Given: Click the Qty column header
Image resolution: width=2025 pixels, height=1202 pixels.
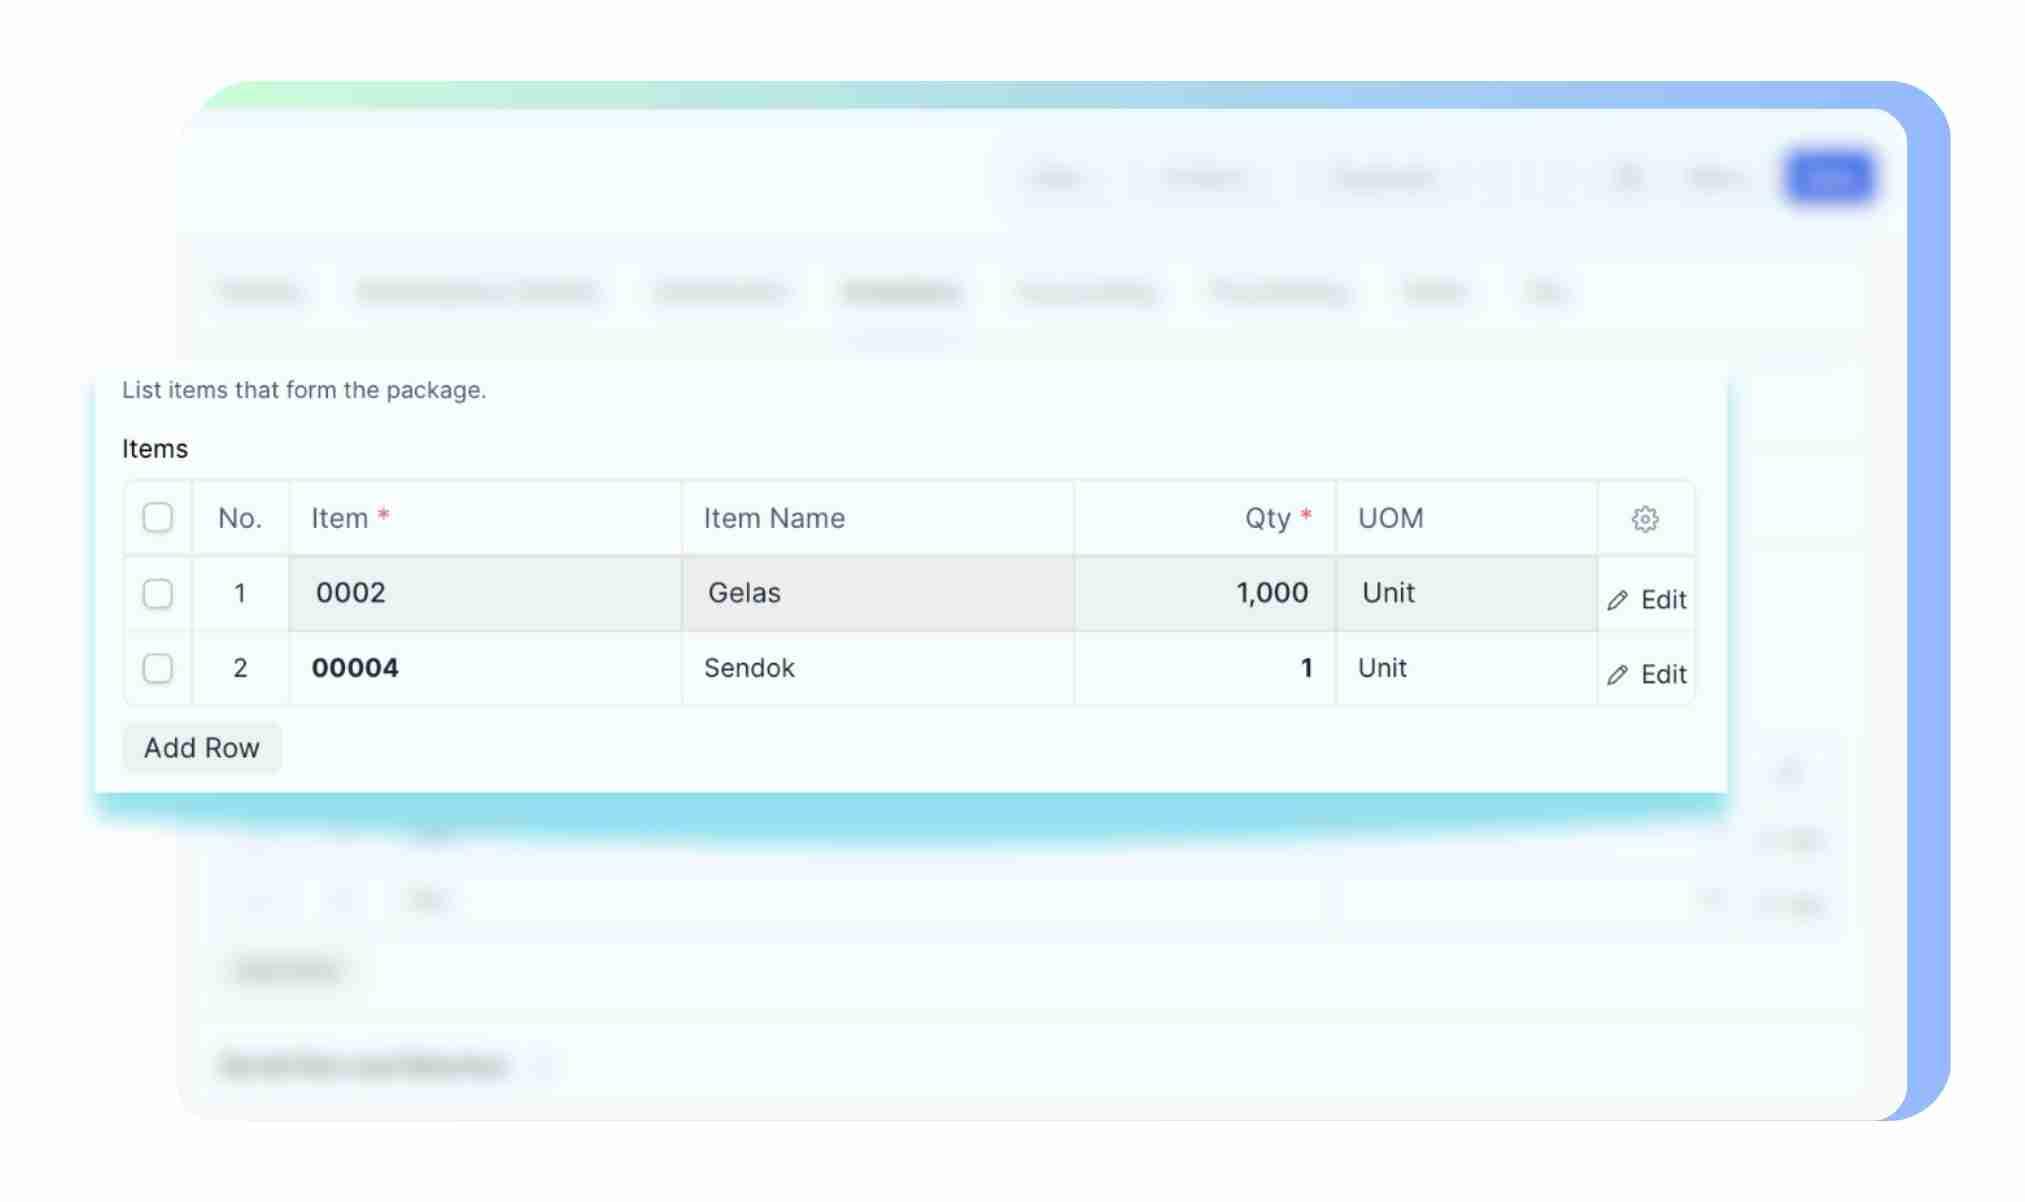Looking at the screenshot, I should 1267,518.
